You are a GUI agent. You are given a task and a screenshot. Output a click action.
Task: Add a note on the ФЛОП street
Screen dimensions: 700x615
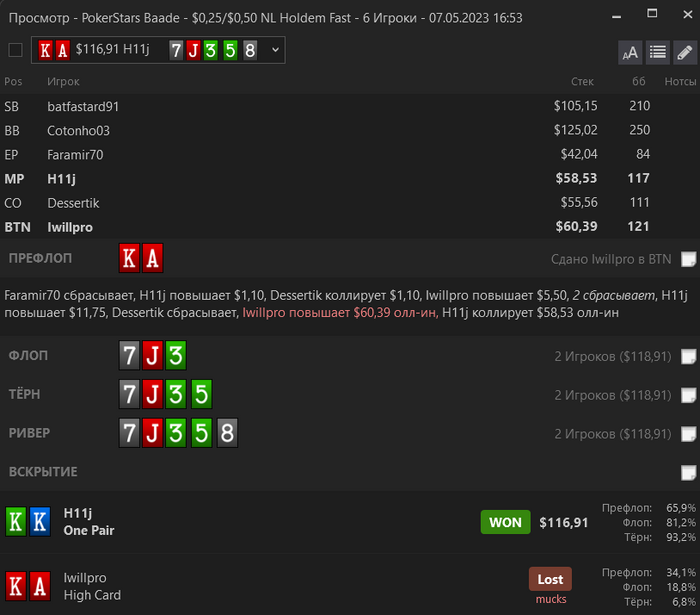(688, 356)
